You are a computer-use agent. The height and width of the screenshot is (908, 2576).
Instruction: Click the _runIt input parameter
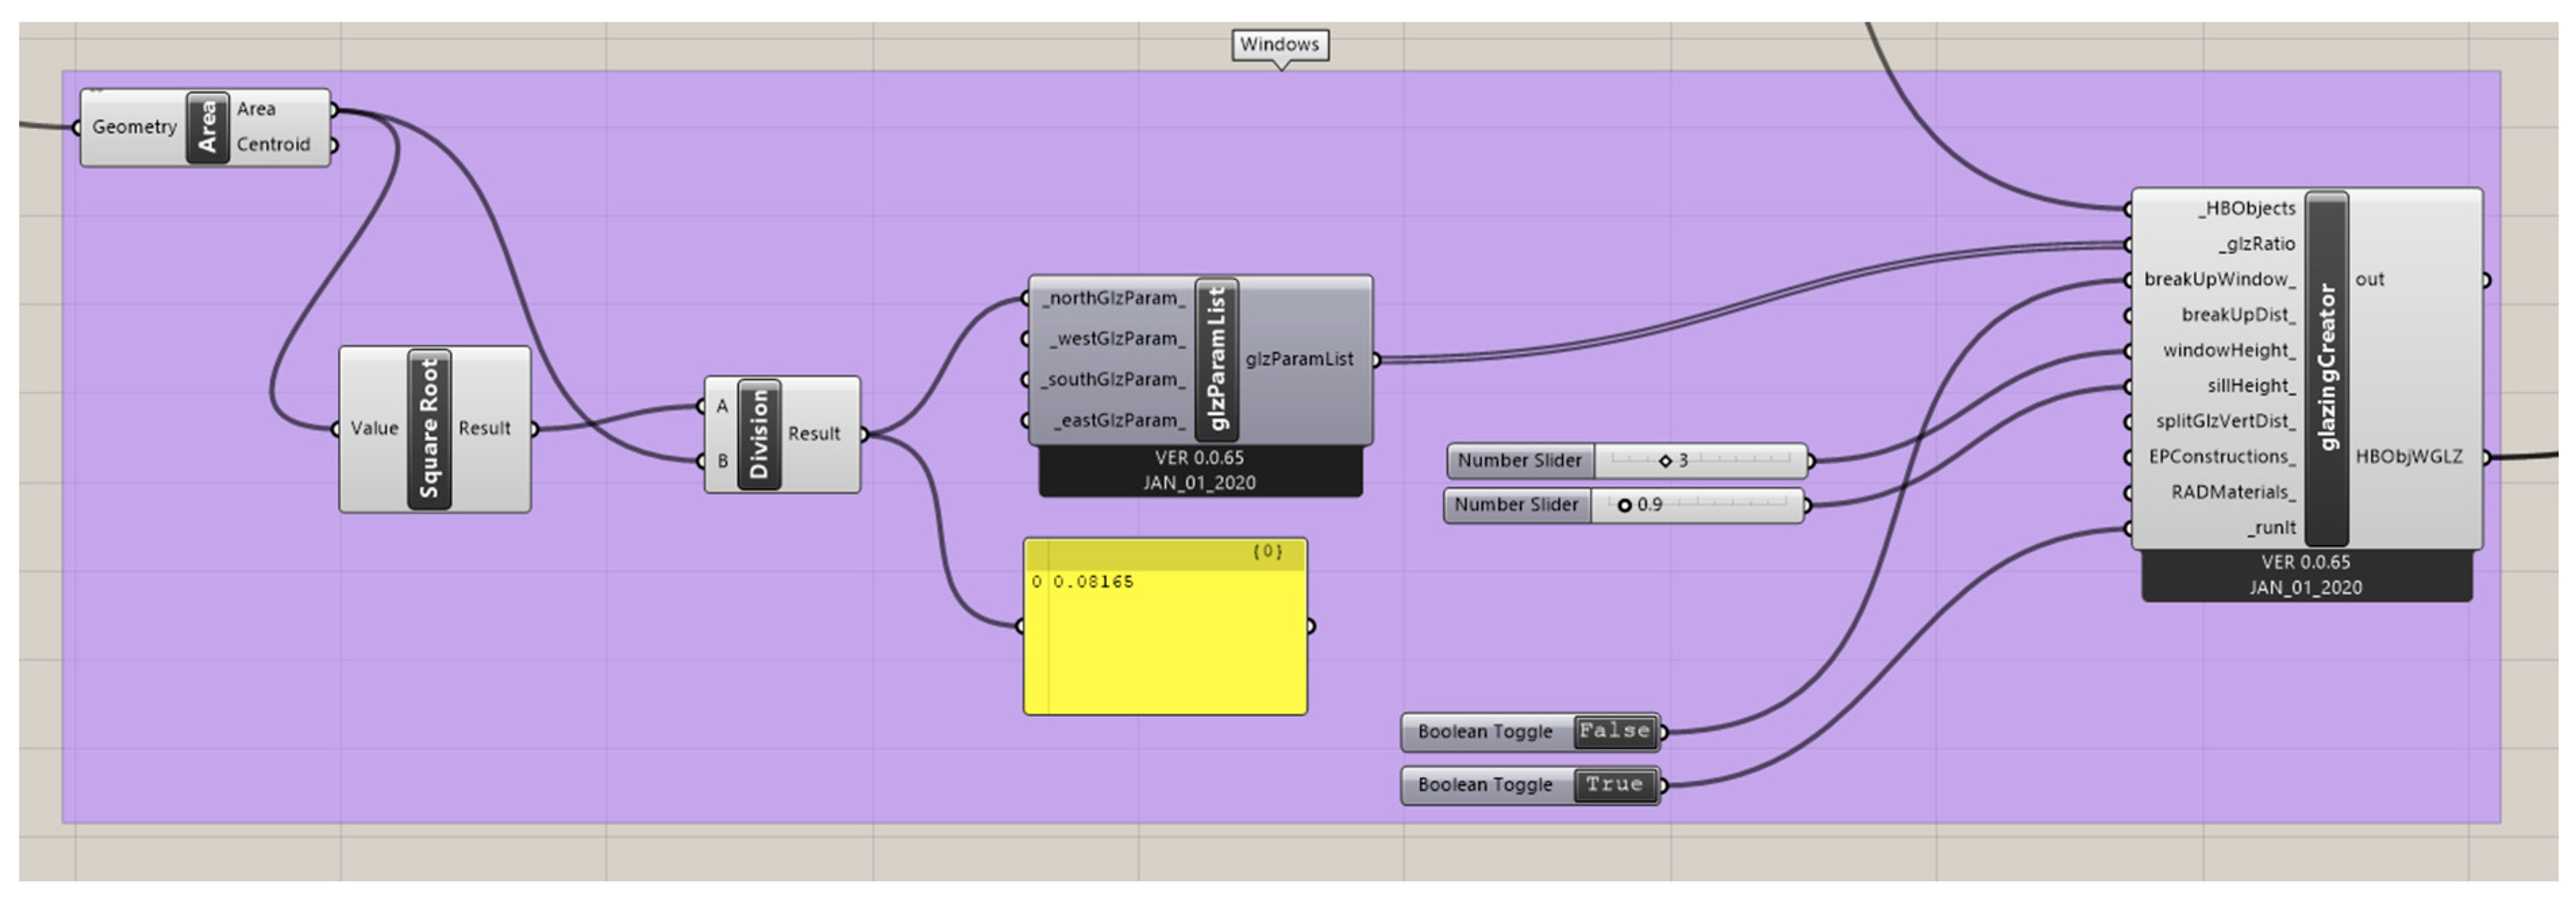(2271, 528)
